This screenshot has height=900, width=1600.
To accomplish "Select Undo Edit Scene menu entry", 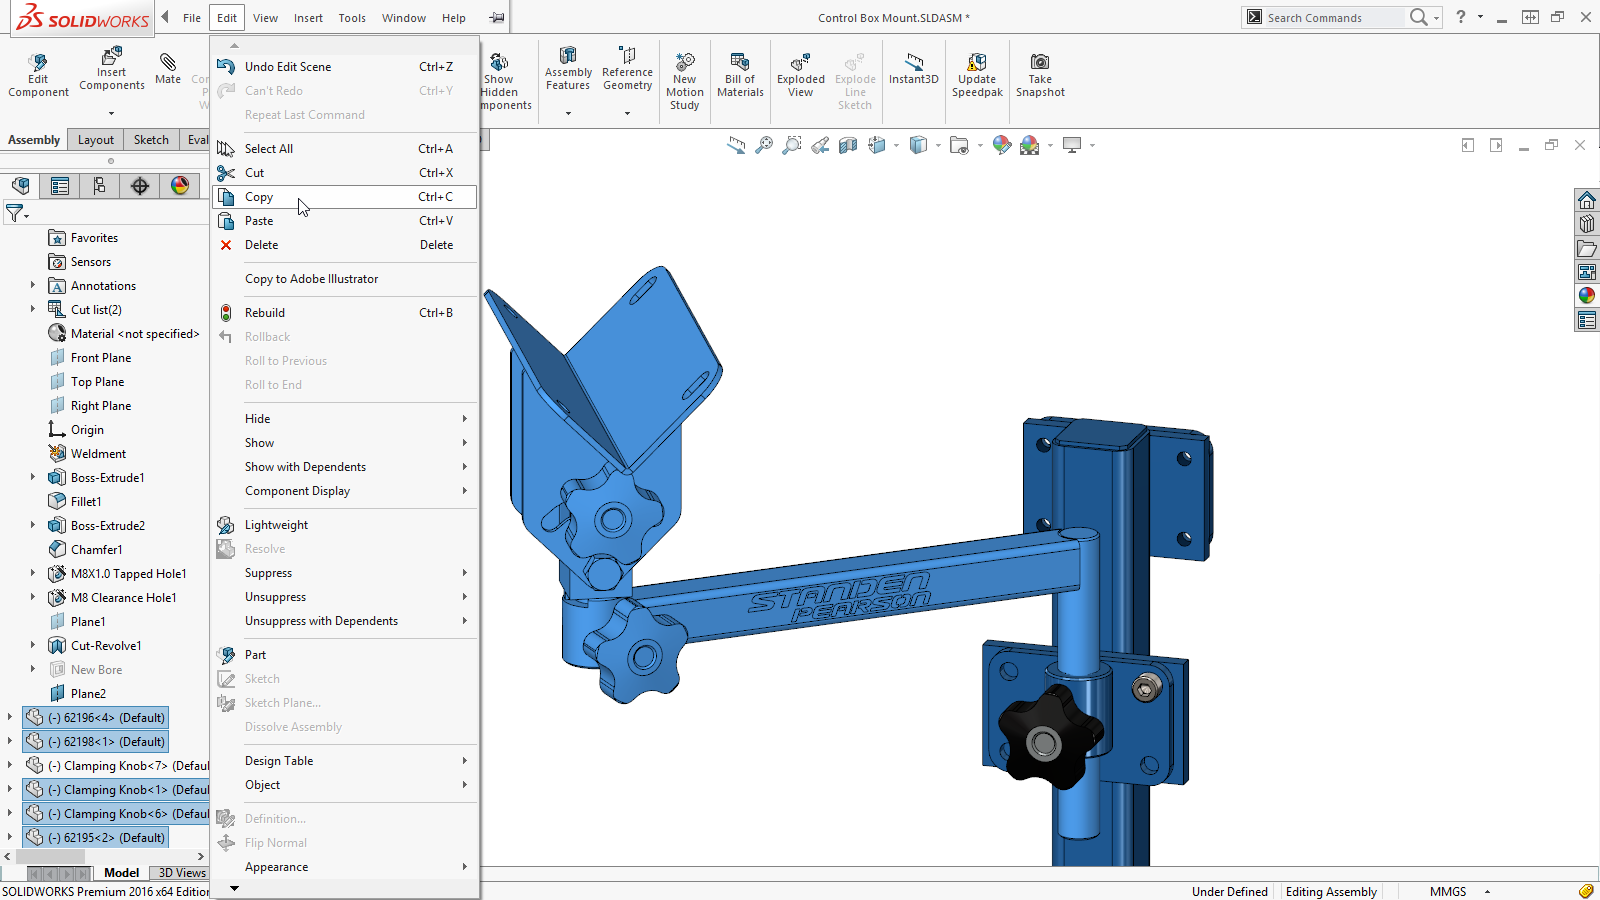I will point(288,67).
